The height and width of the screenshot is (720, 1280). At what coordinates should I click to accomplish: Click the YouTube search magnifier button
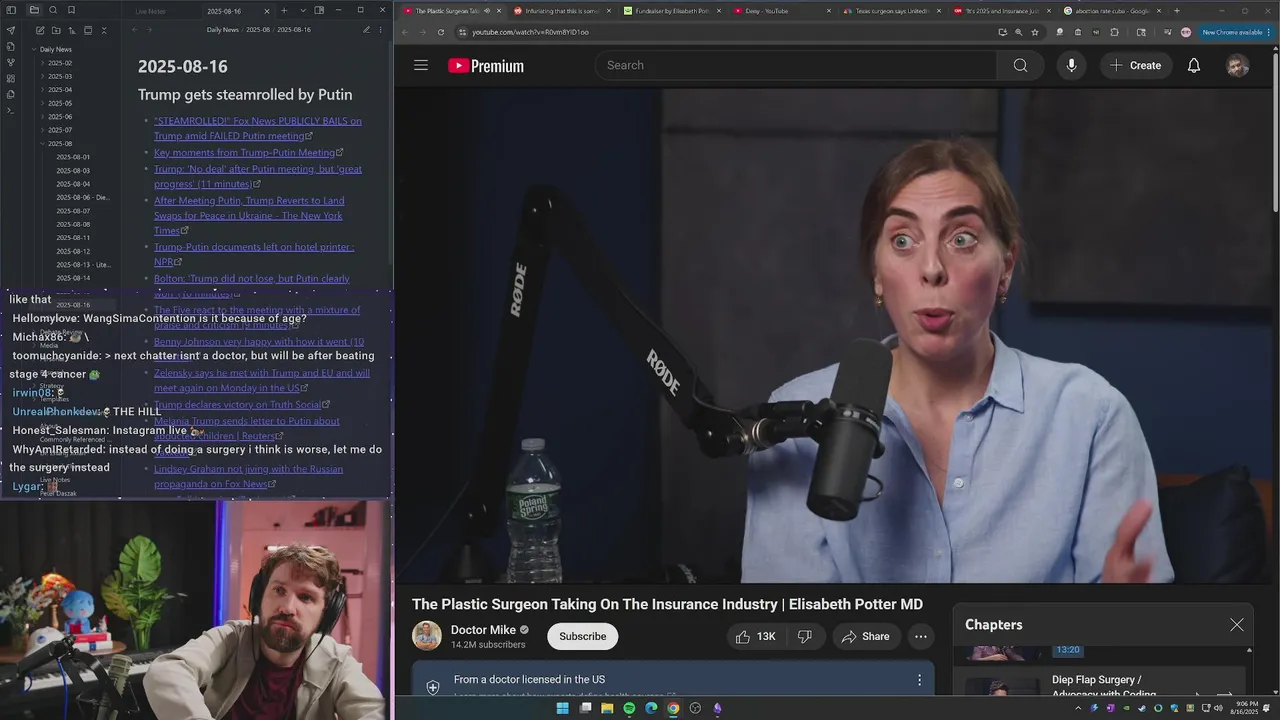1020,65
